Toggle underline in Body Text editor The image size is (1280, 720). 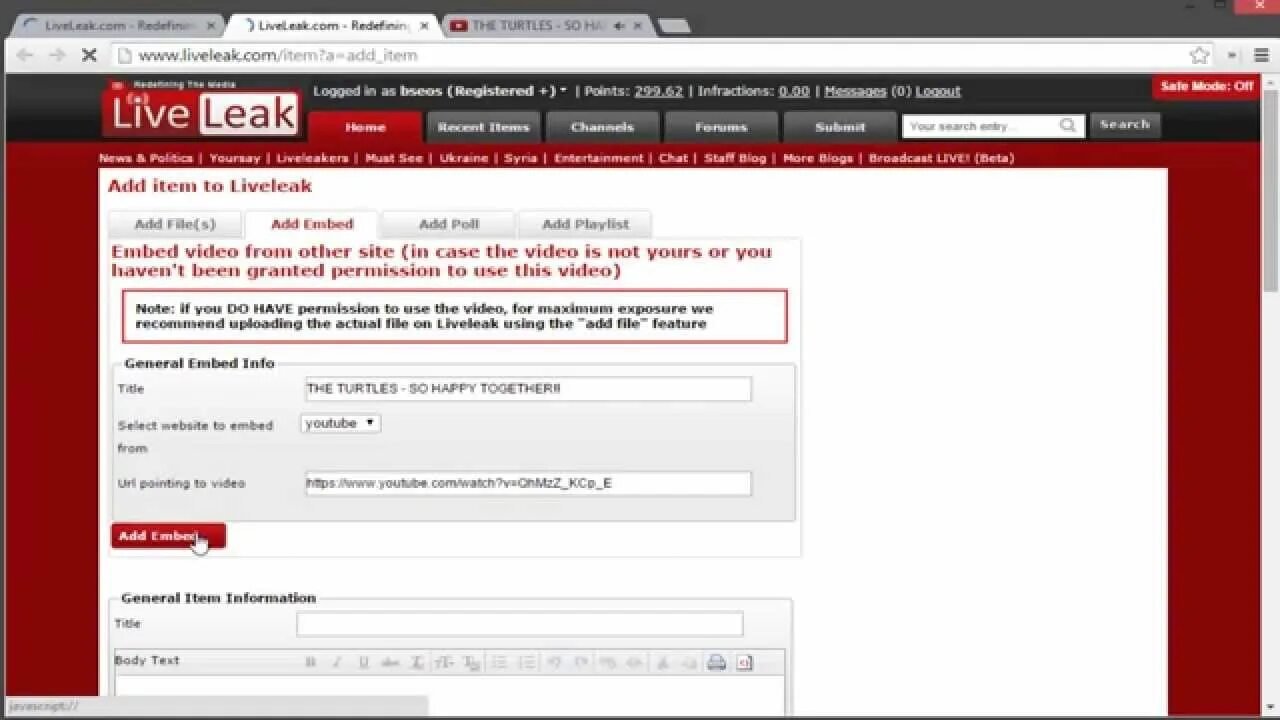pos(363,662)
